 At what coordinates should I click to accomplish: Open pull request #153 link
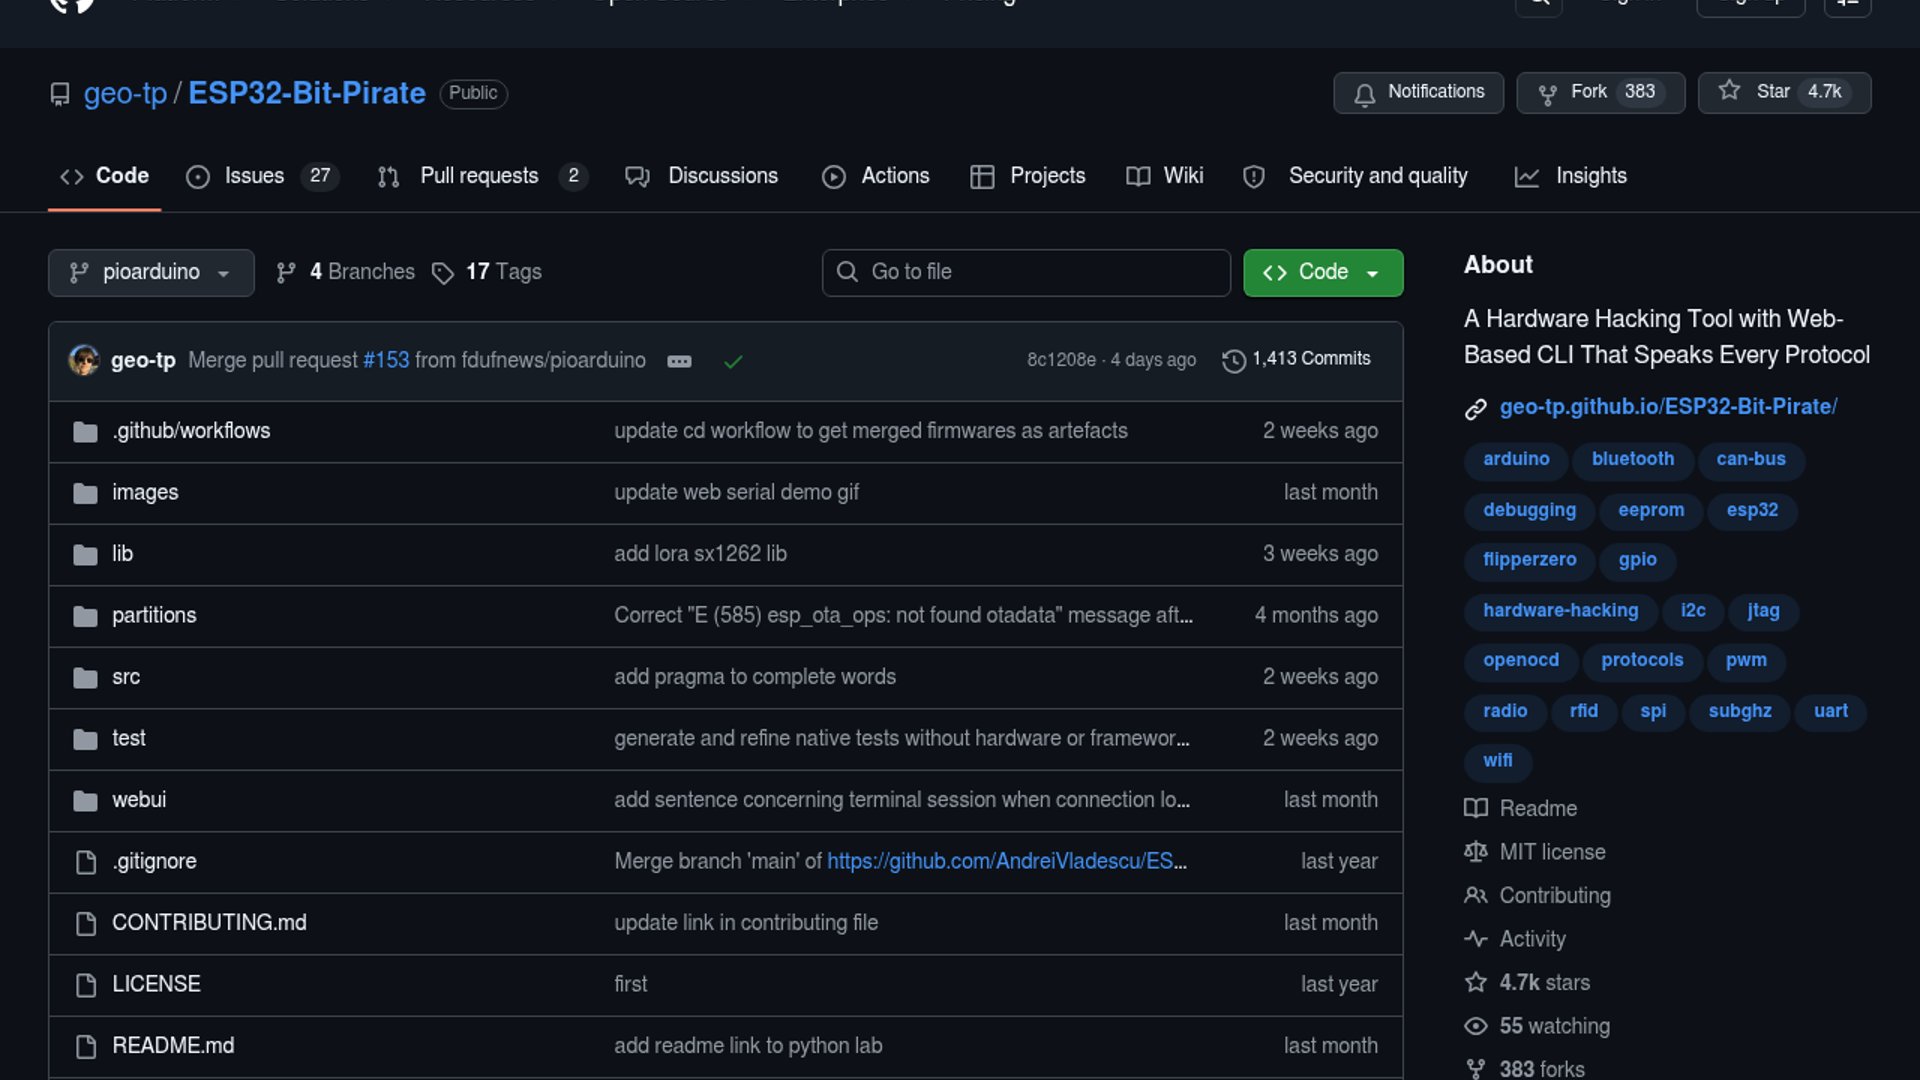pos(386,360)
